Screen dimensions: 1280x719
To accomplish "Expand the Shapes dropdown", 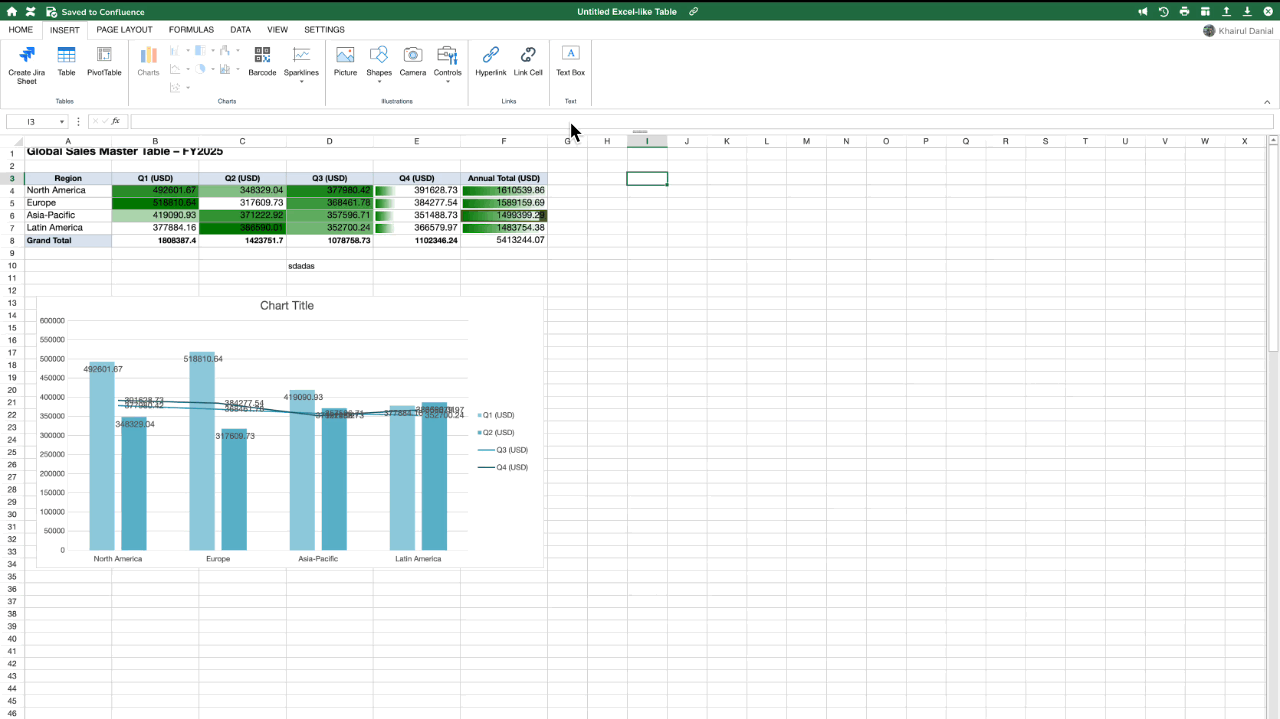I will coord(379,81).
